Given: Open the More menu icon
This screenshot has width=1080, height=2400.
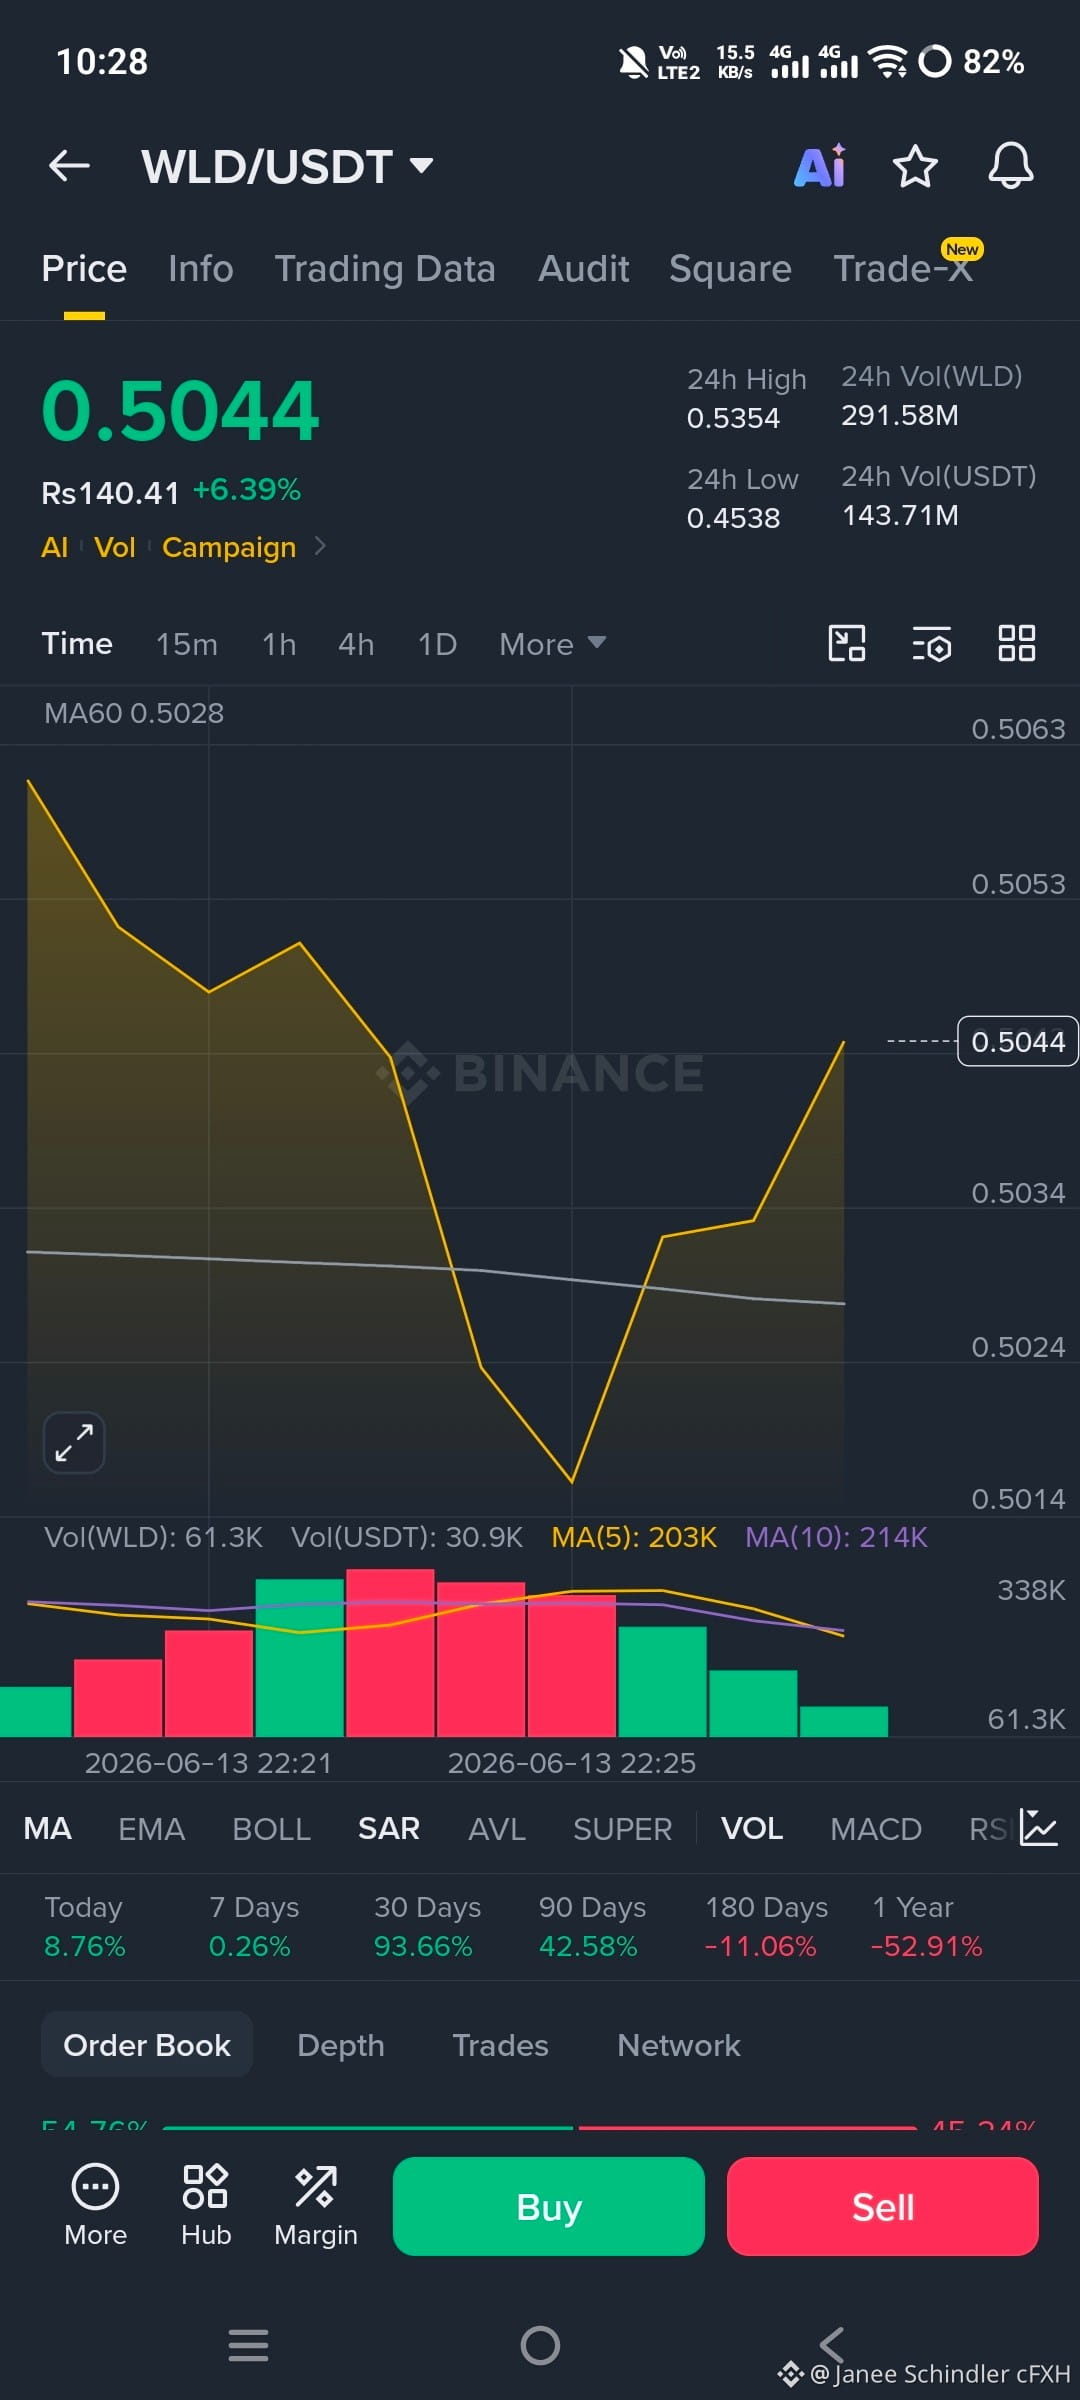Looking at the screenshot, I should coord(95,2206).
